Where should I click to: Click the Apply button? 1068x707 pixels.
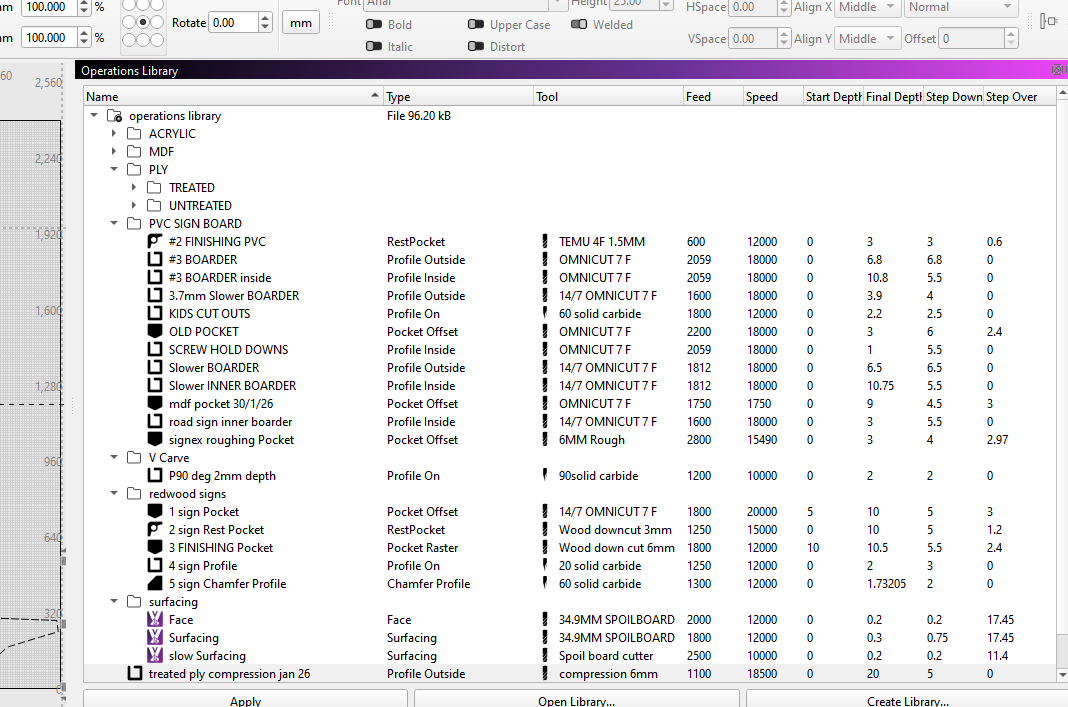245,700
